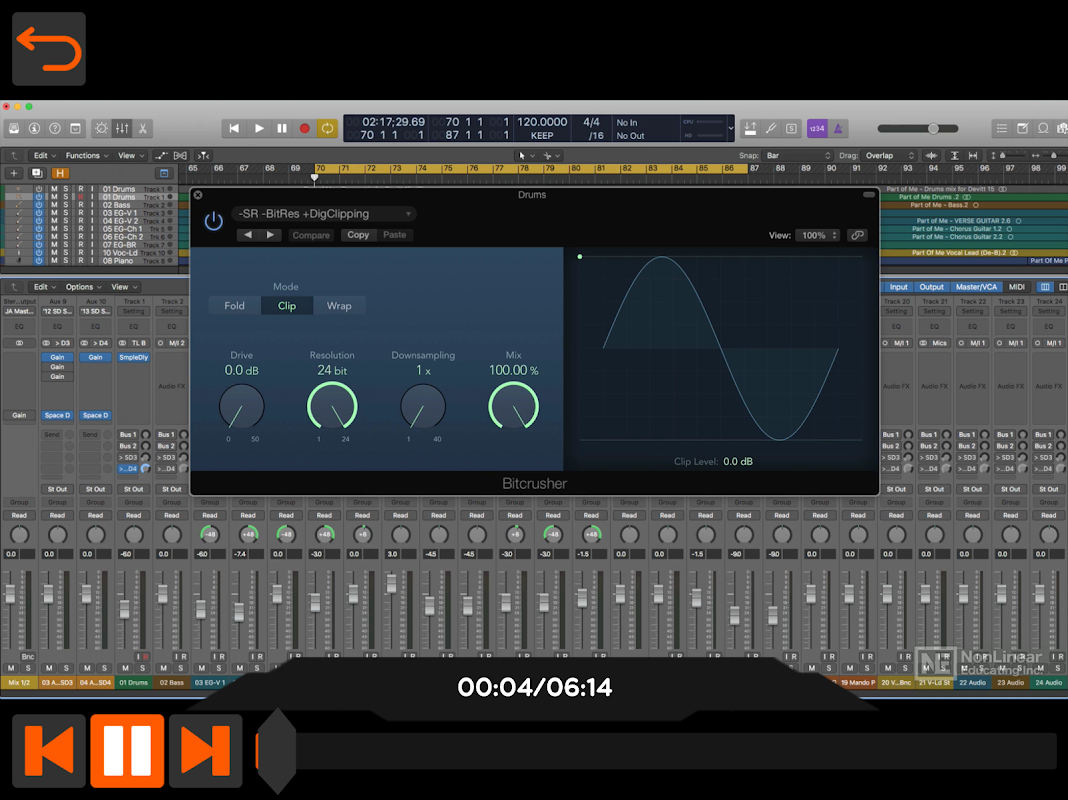Click the Tuner icon
Viewport: 1068px width, 800px height.
[770, 128]
